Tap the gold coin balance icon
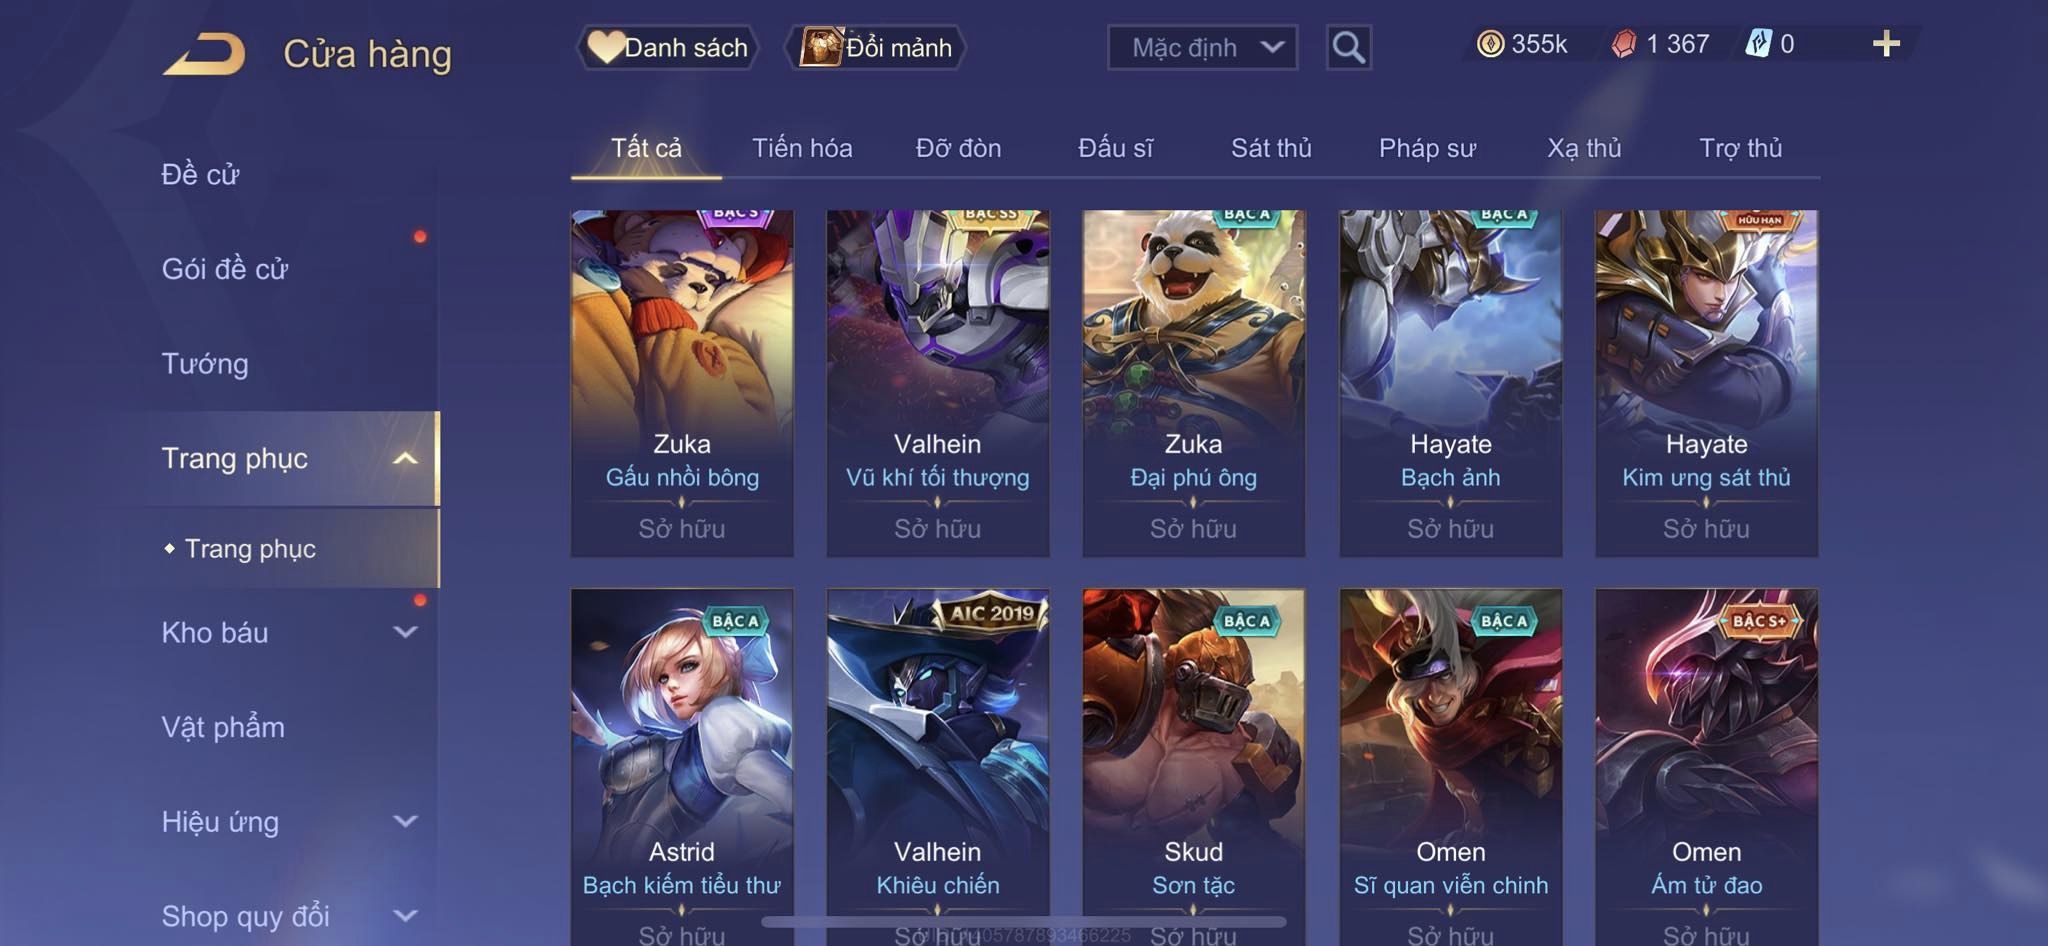This screenshot has width=2048, height=946. point(1490,44)
